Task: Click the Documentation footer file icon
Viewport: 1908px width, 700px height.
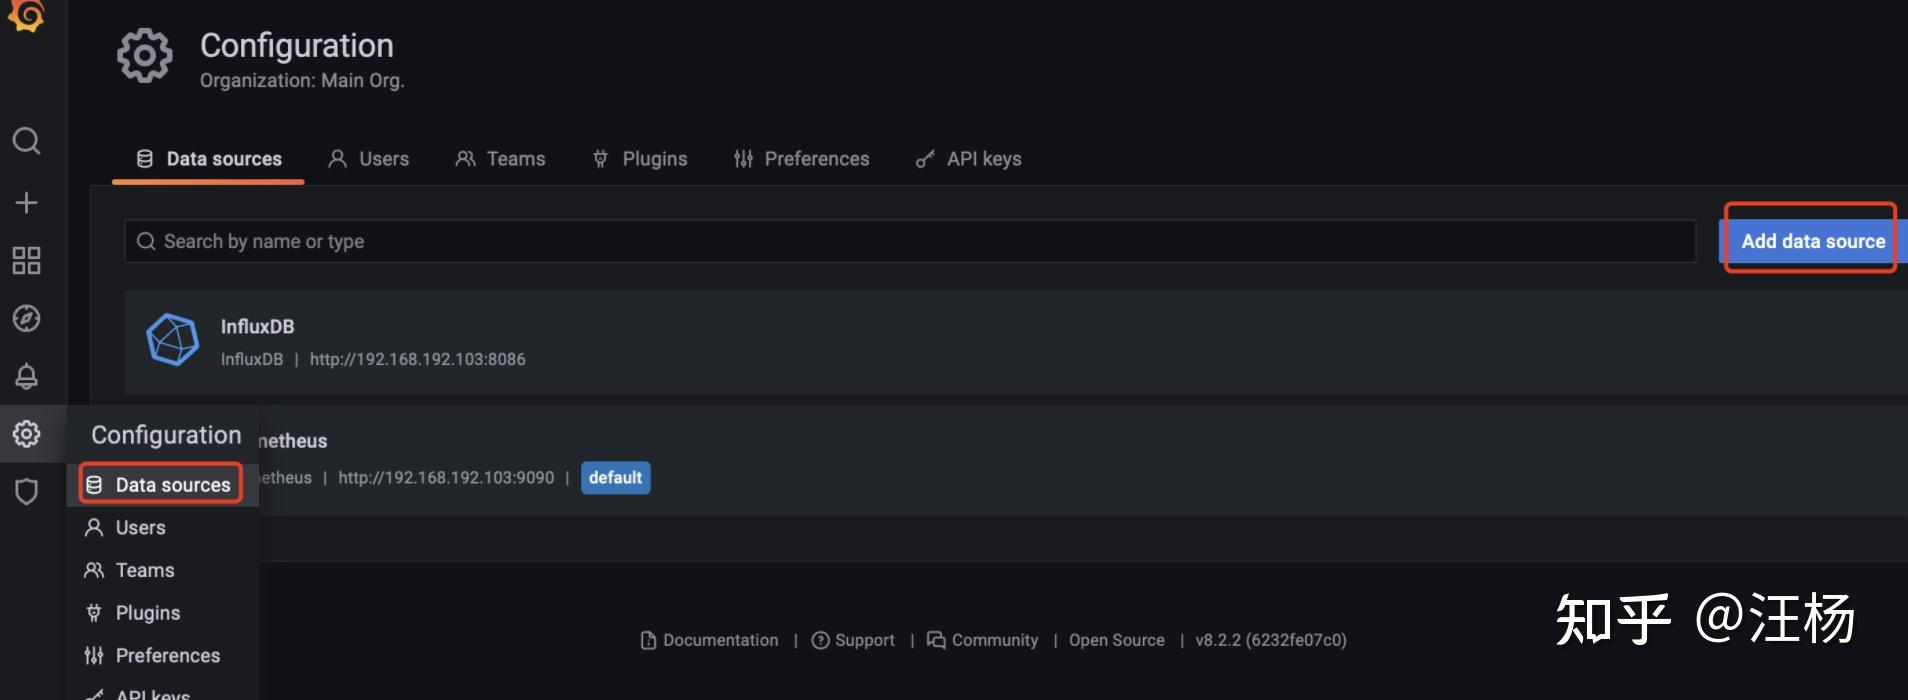Action: (x=648, y=640)
